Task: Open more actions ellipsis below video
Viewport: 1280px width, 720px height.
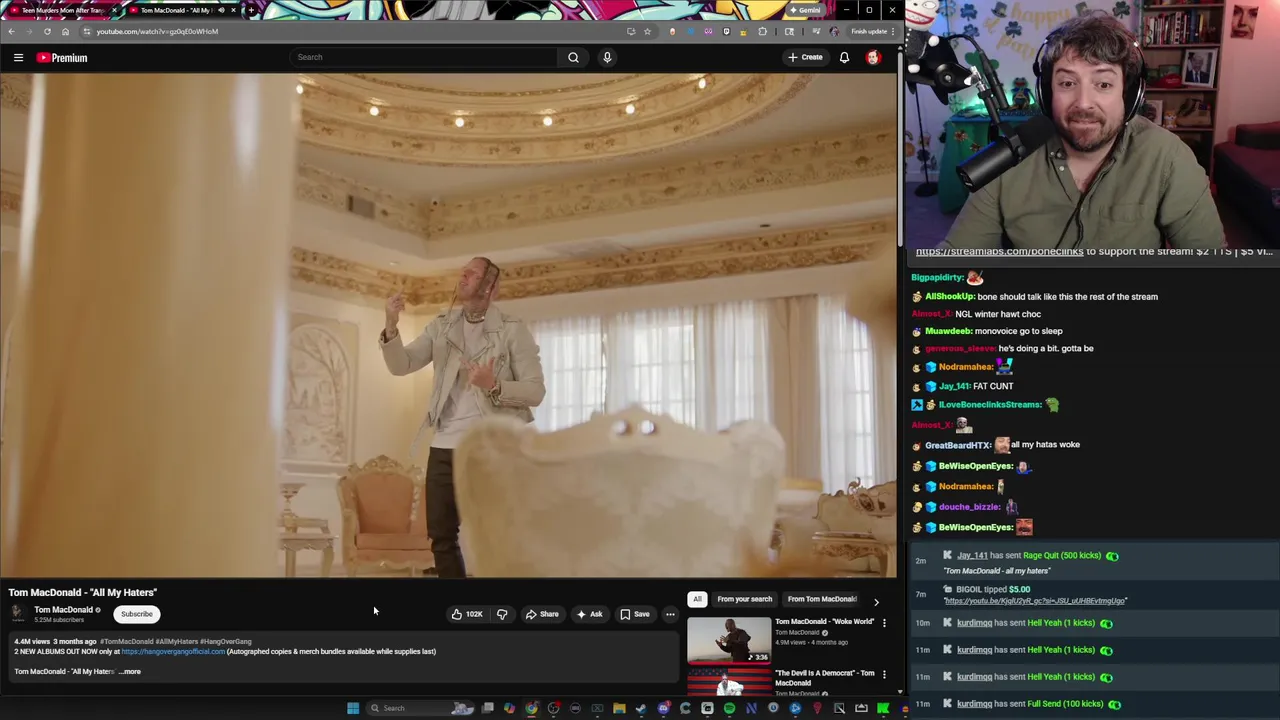Action: pos(670,614)
